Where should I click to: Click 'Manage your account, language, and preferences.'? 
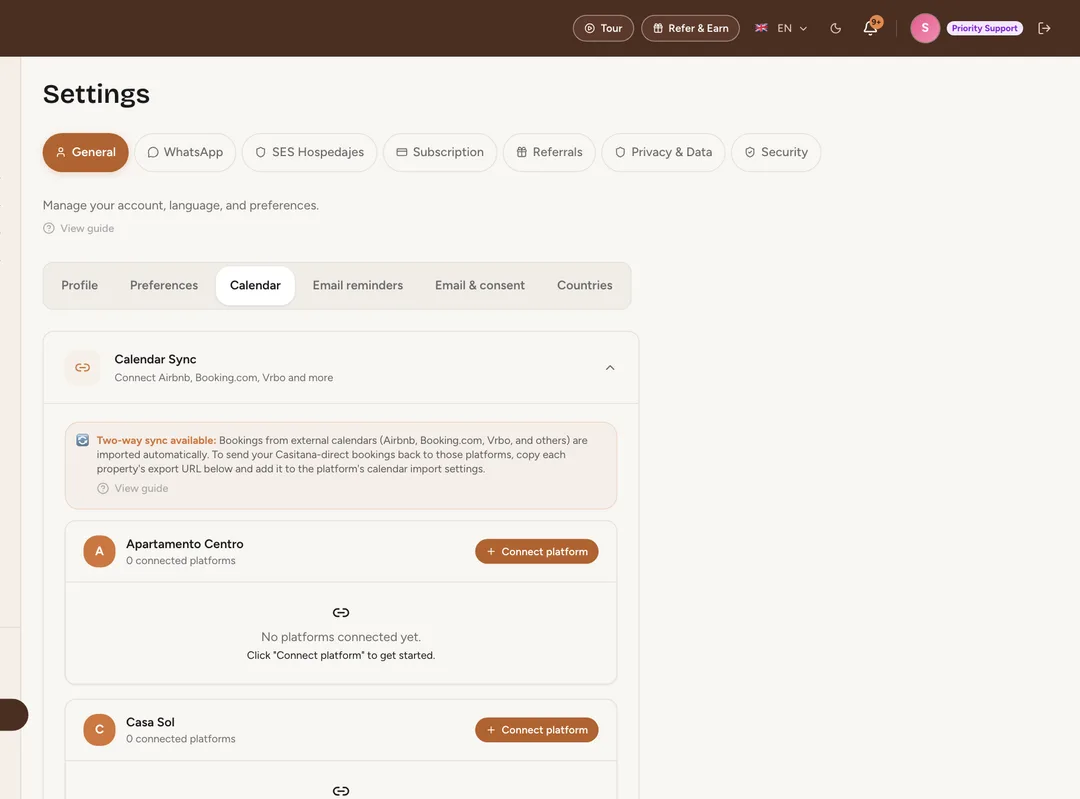tap(180, 205)
